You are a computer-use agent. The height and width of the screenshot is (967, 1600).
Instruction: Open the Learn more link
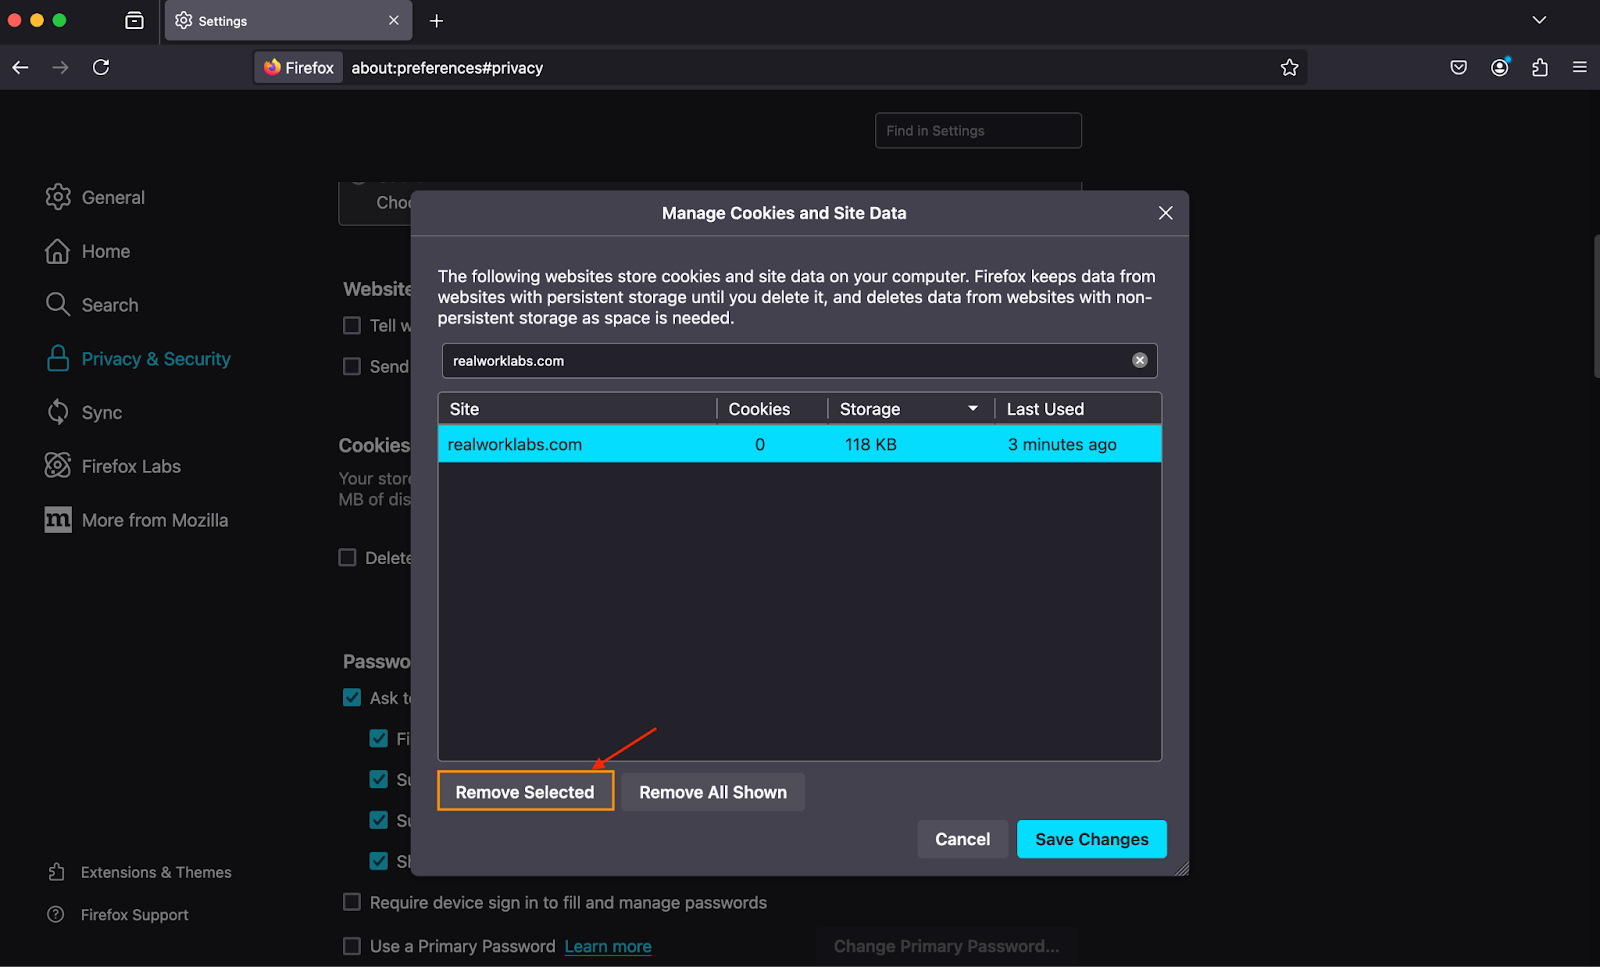tap(608, 946)
